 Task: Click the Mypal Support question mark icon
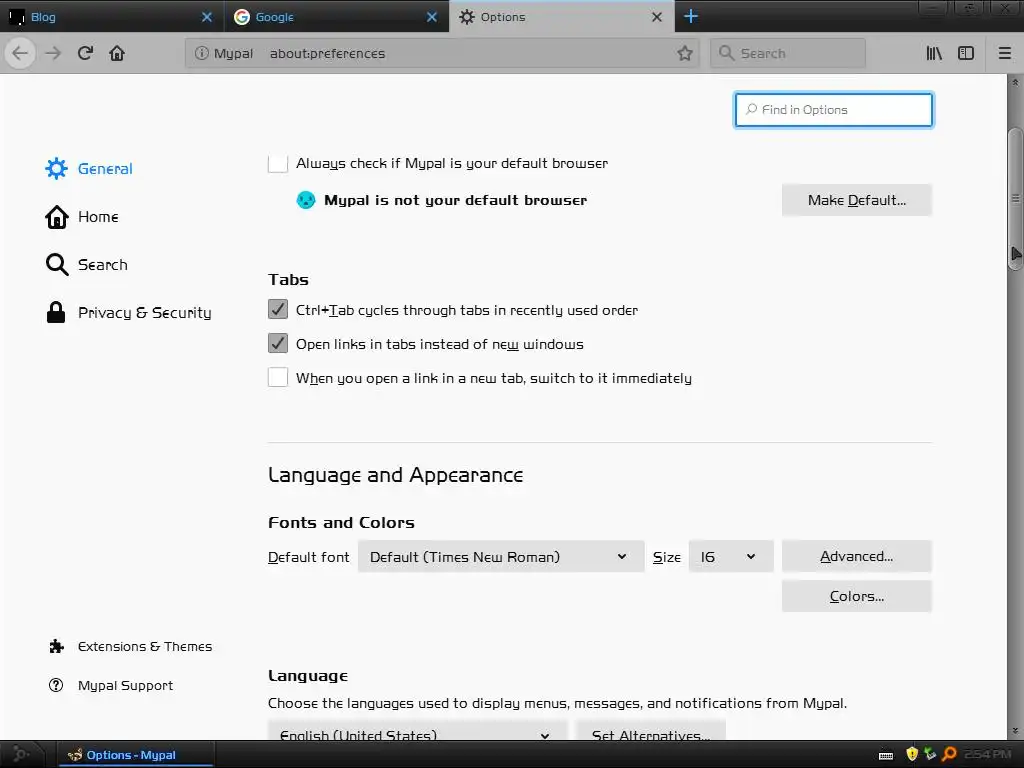point(56,685)
